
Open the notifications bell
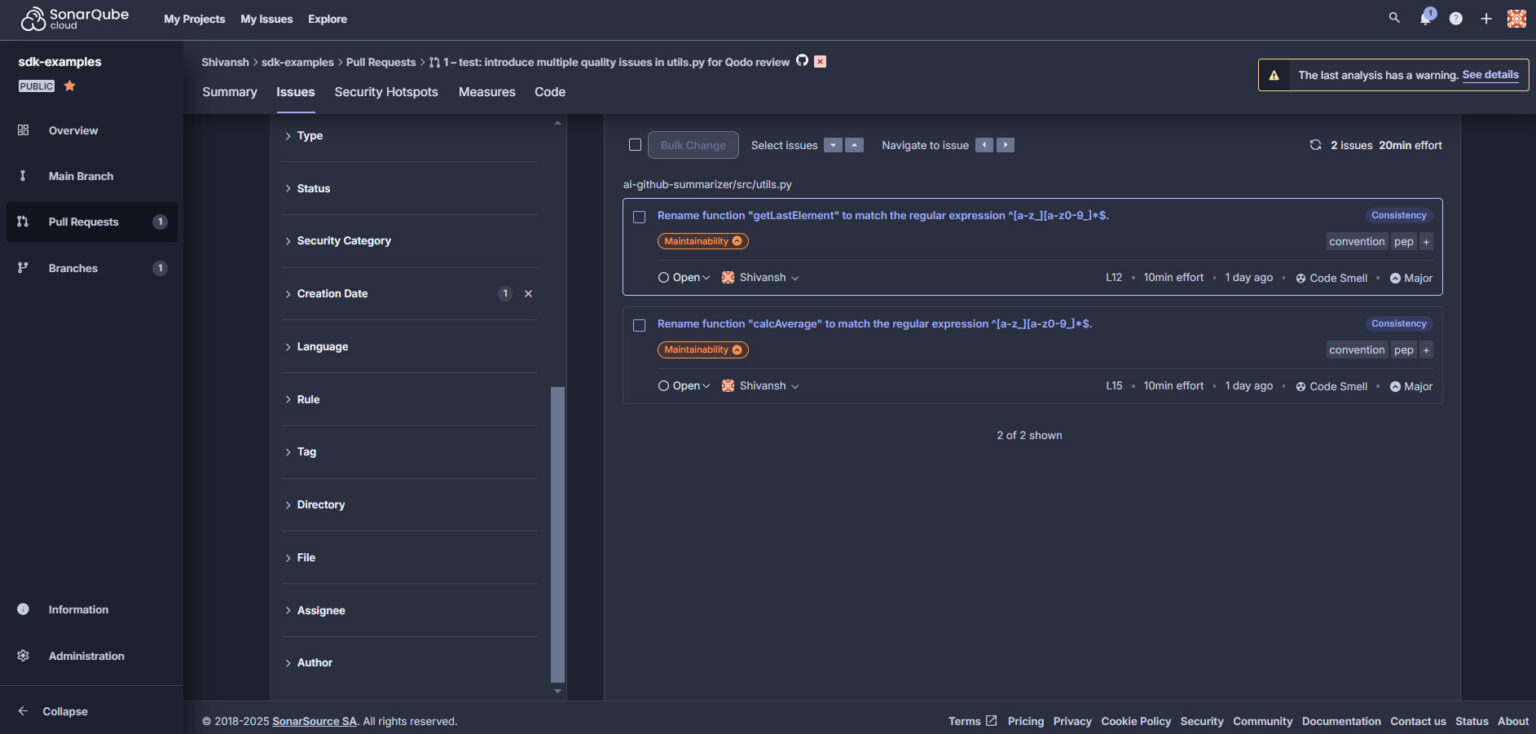click(x=1425, y=17)
